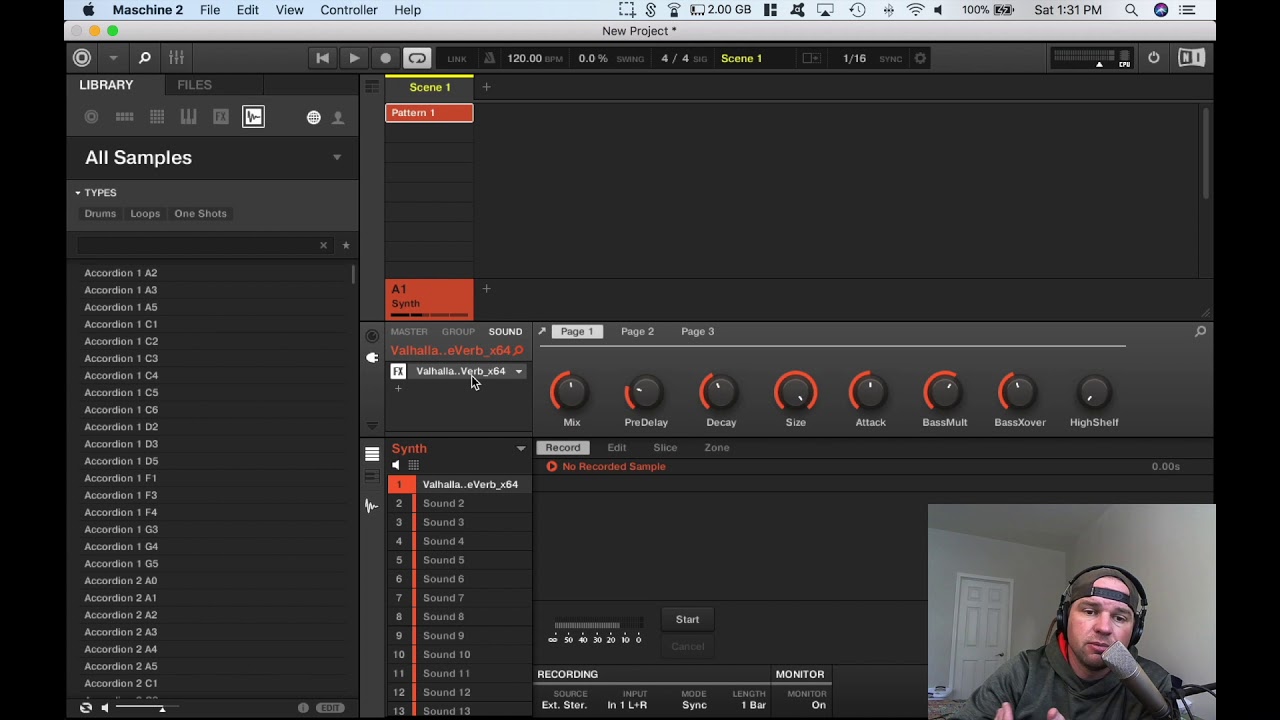Select Projects type icon in library
Image resolution: width=1280 pixels, height=720 pixels.
[91, 117]
